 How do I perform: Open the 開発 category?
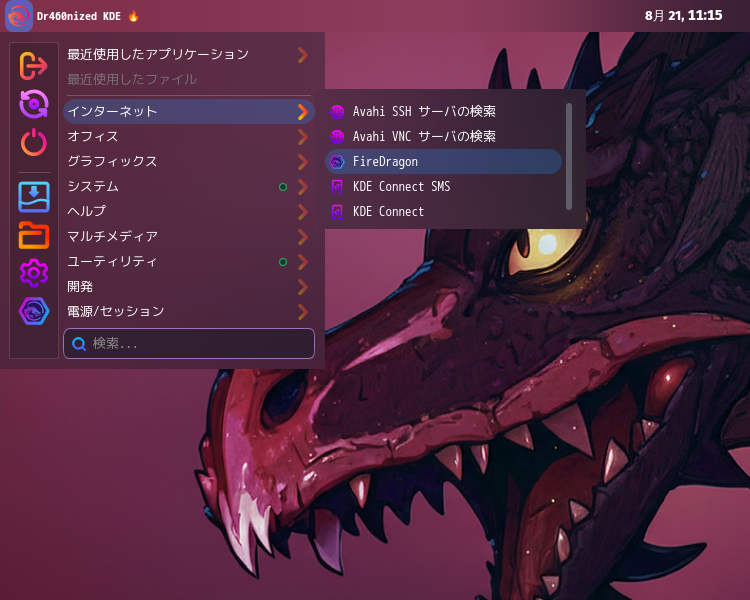point(188,287)
